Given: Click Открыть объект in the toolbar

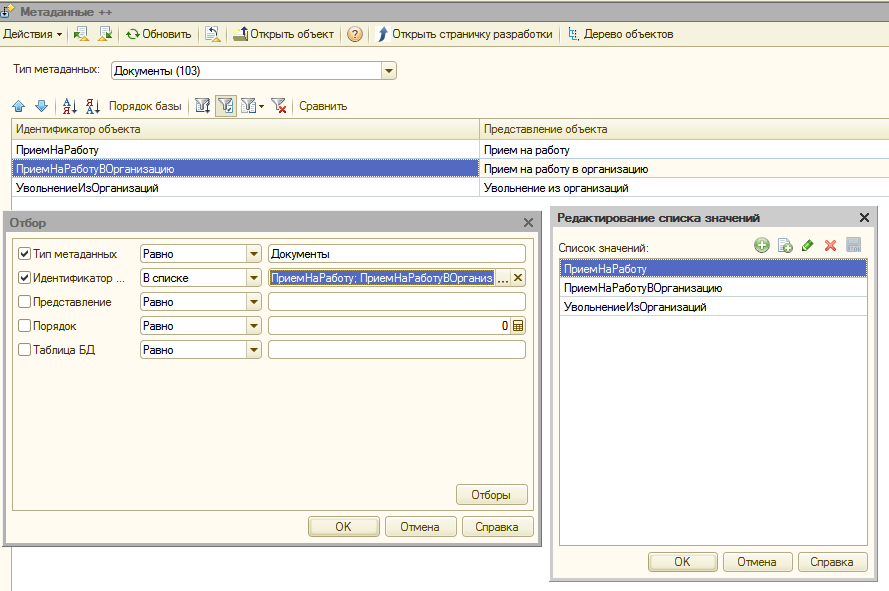Looking at the screenshot, I should pyautogui.click(x=283, y=34).
